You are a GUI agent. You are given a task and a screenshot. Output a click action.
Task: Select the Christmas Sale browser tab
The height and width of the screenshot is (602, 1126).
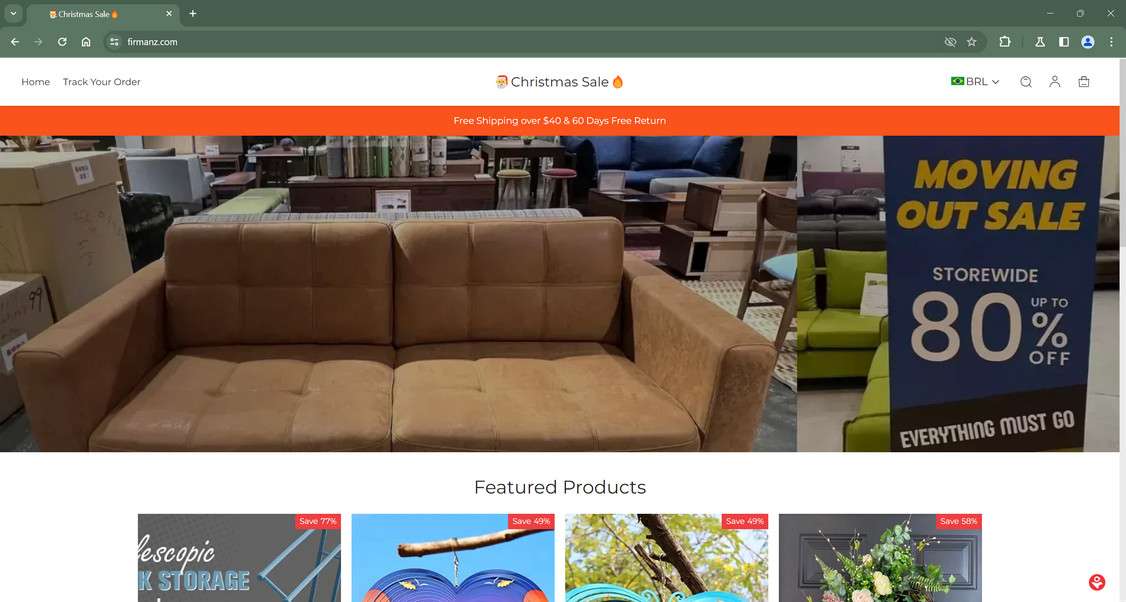103,14
